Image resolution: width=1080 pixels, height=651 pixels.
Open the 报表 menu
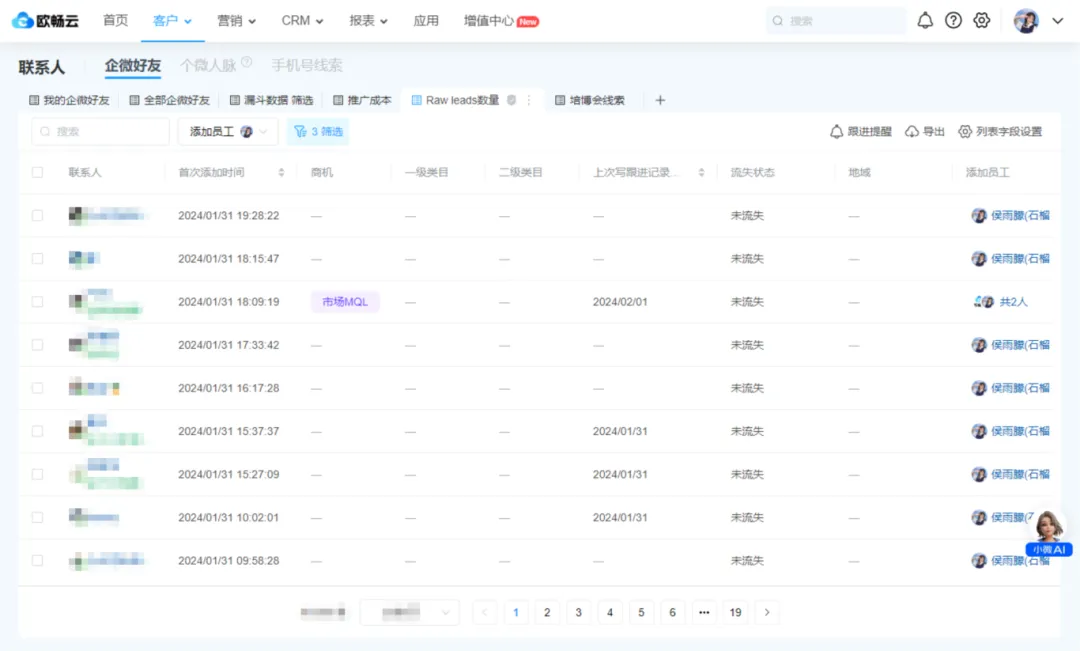368,20
